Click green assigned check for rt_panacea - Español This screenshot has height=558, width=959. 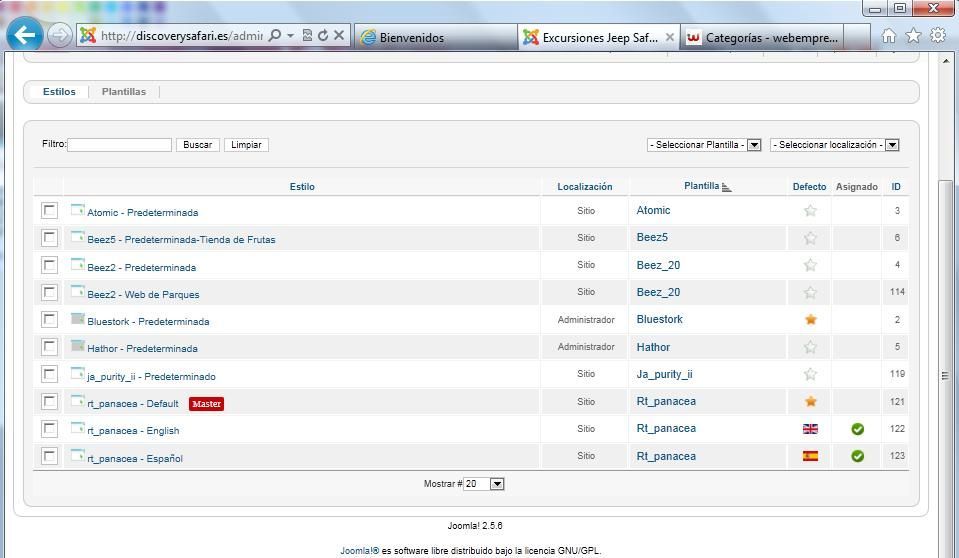click(x=857, y=456)
